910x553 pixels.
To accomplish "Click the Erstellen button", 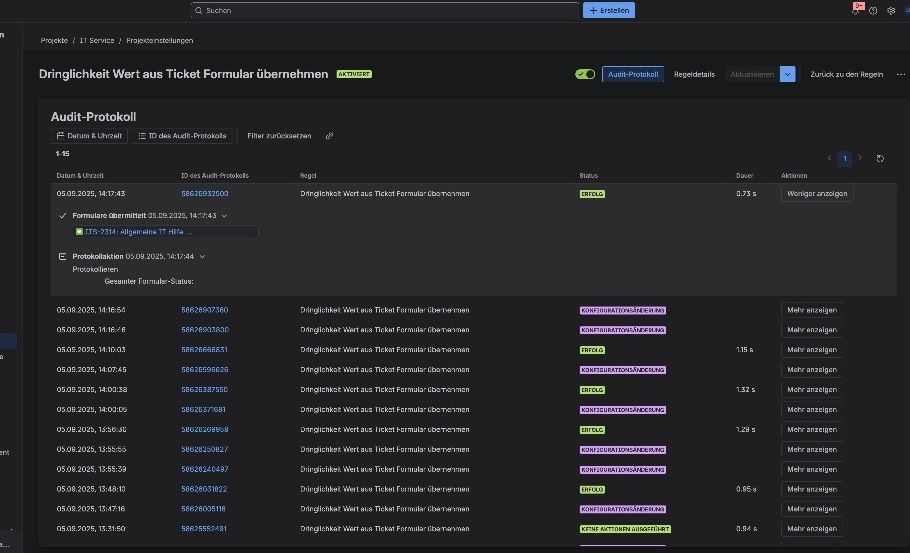I will tap(609, 10).
